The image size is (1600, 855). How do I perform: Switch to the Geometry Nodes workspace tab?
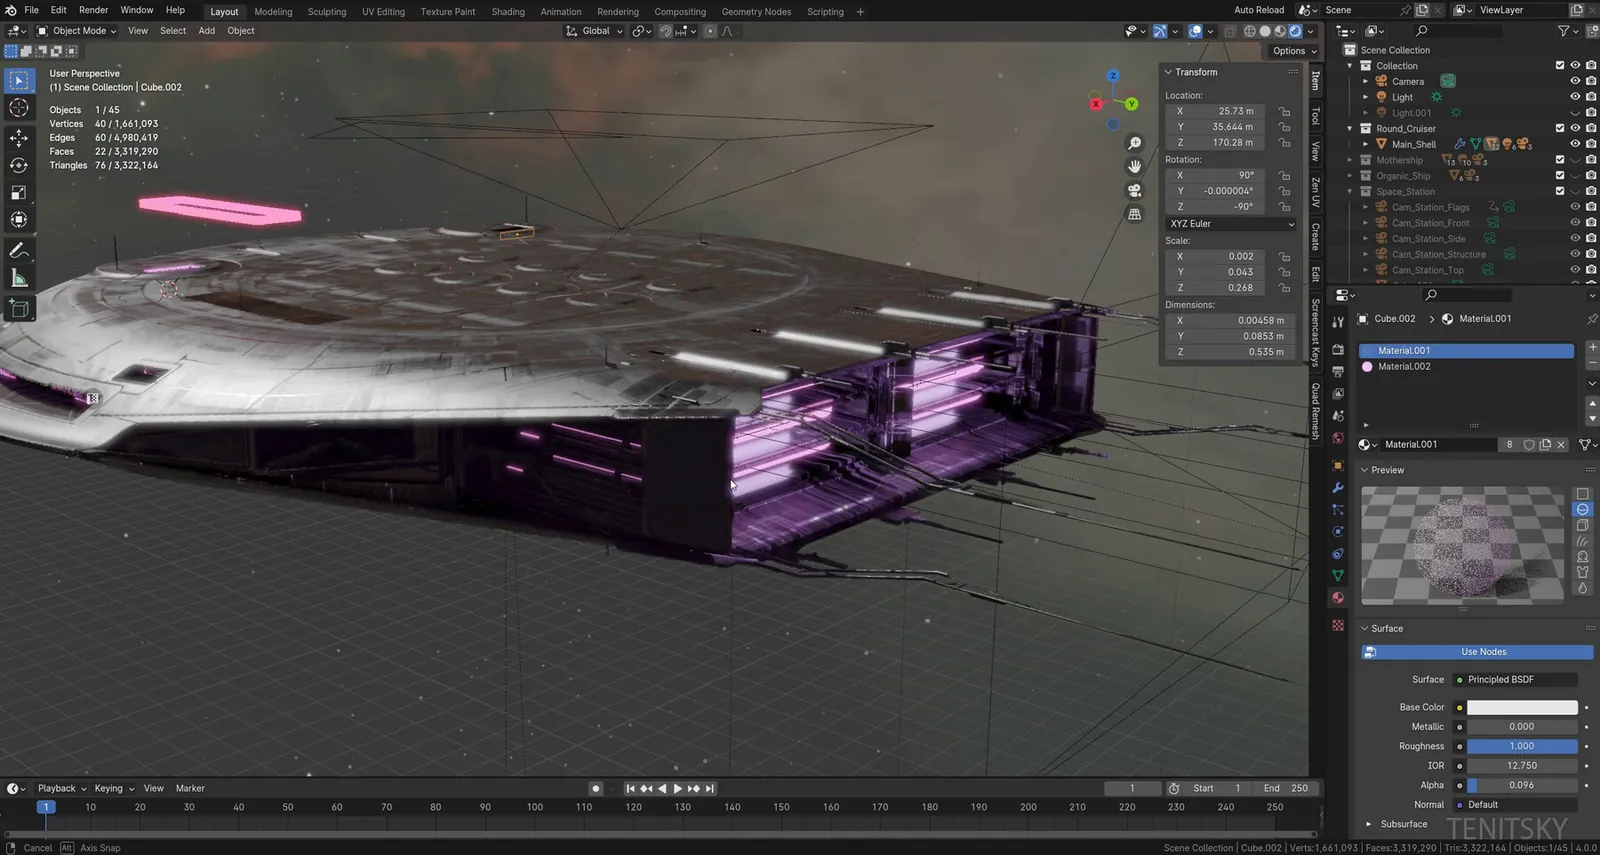point(756,12)
